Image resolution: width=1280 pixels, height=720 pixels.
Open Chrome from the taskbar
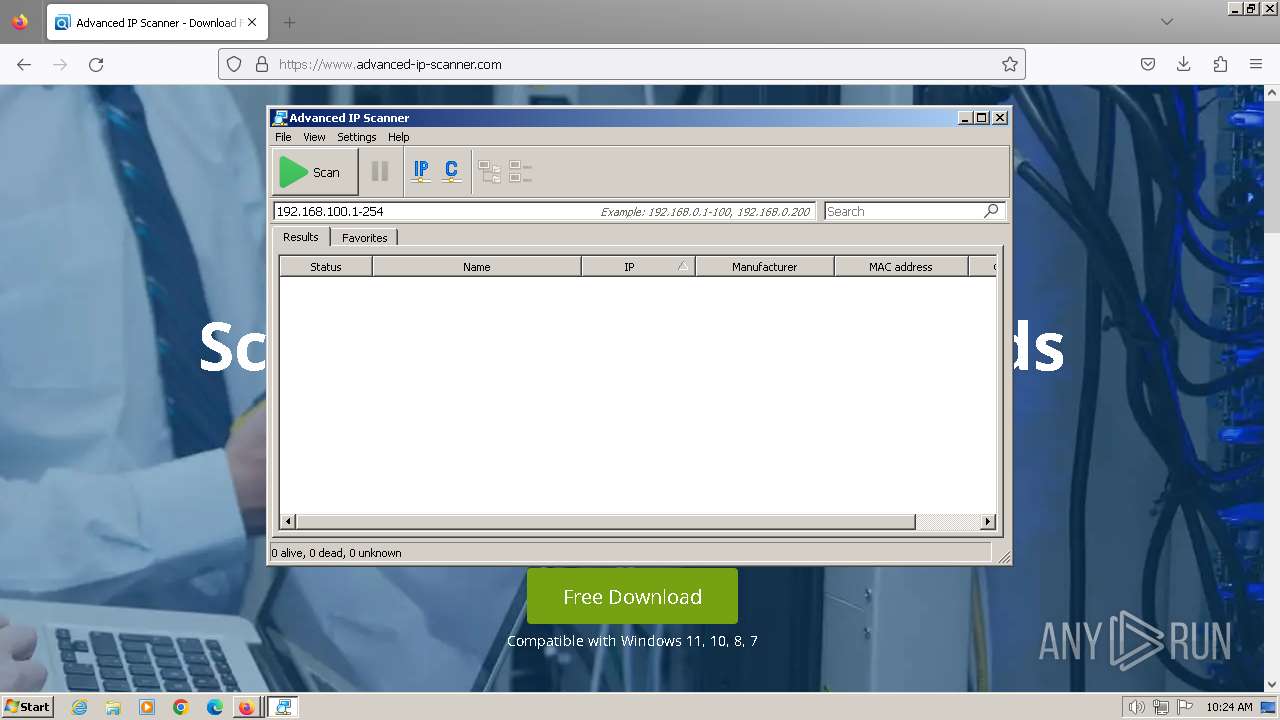coord(181,707)
